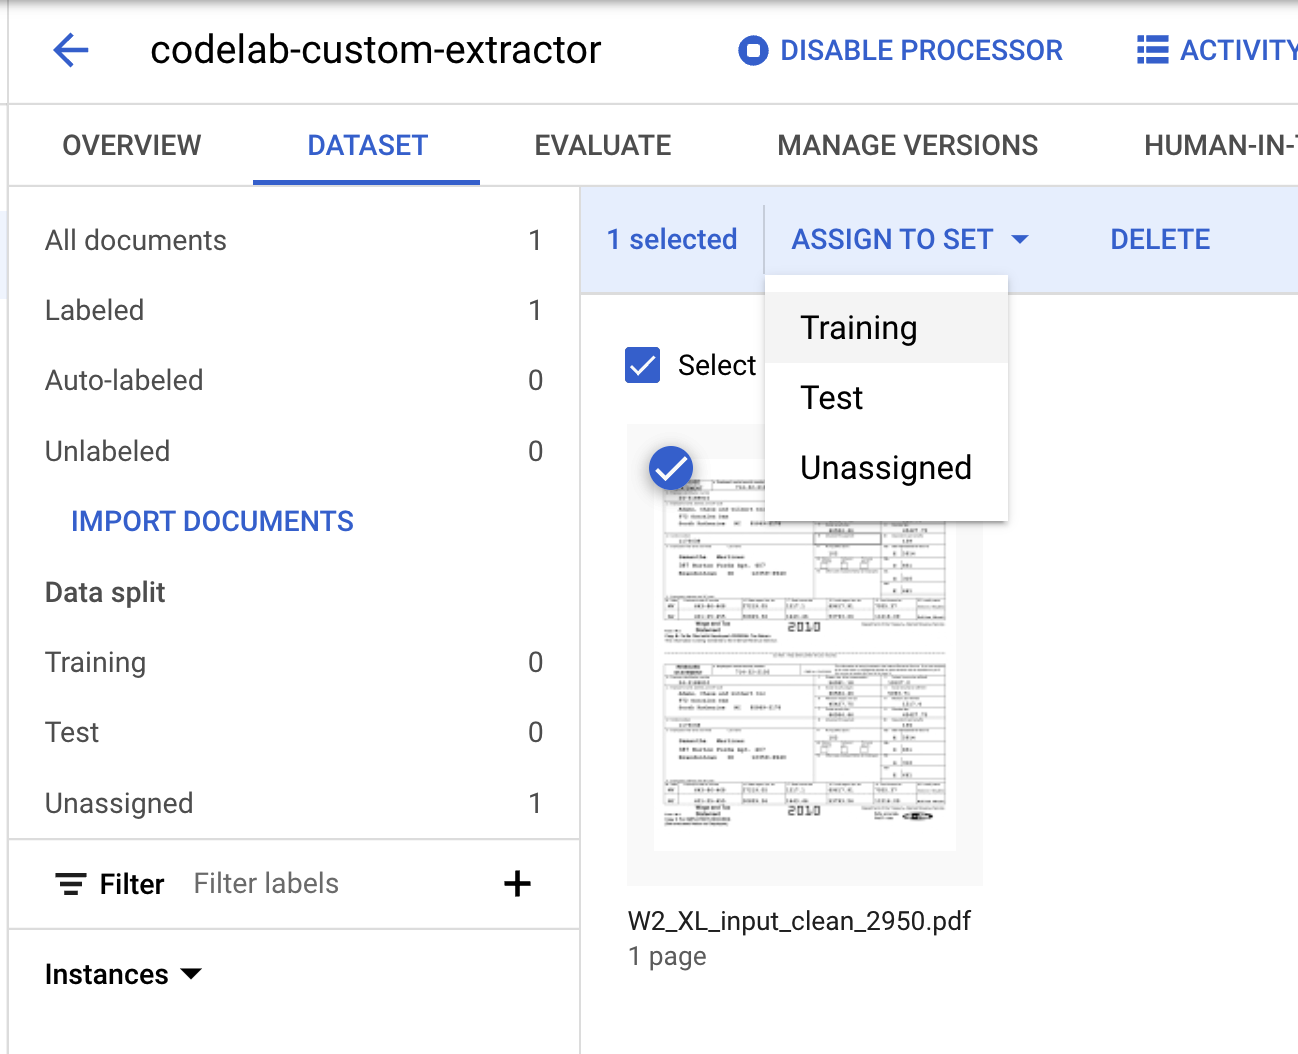1298x1054 pixels.
Task: Switch to the Evaluate tab
Action: click(602, 145)
